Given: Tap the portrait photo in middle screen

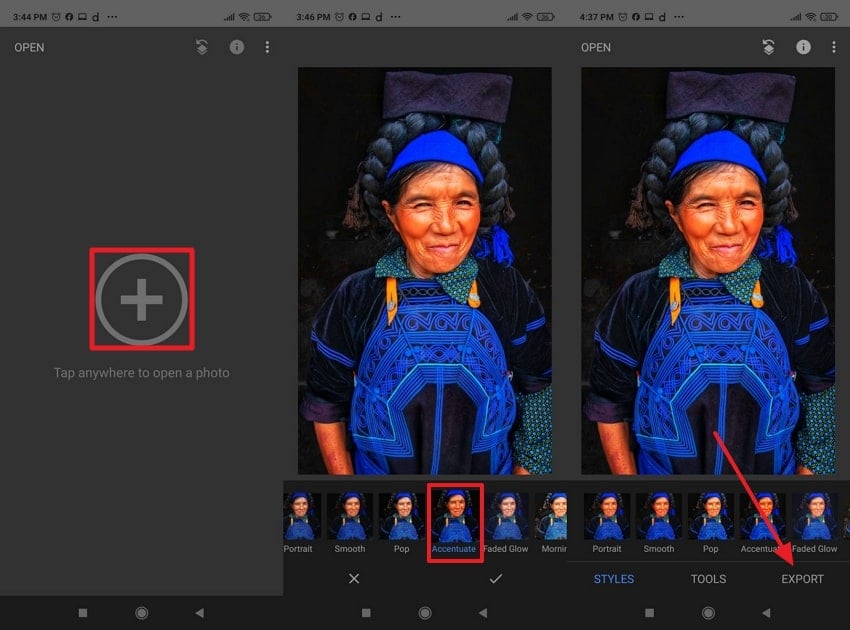Looking at the screenshot, I should click(x=425, y=271).
